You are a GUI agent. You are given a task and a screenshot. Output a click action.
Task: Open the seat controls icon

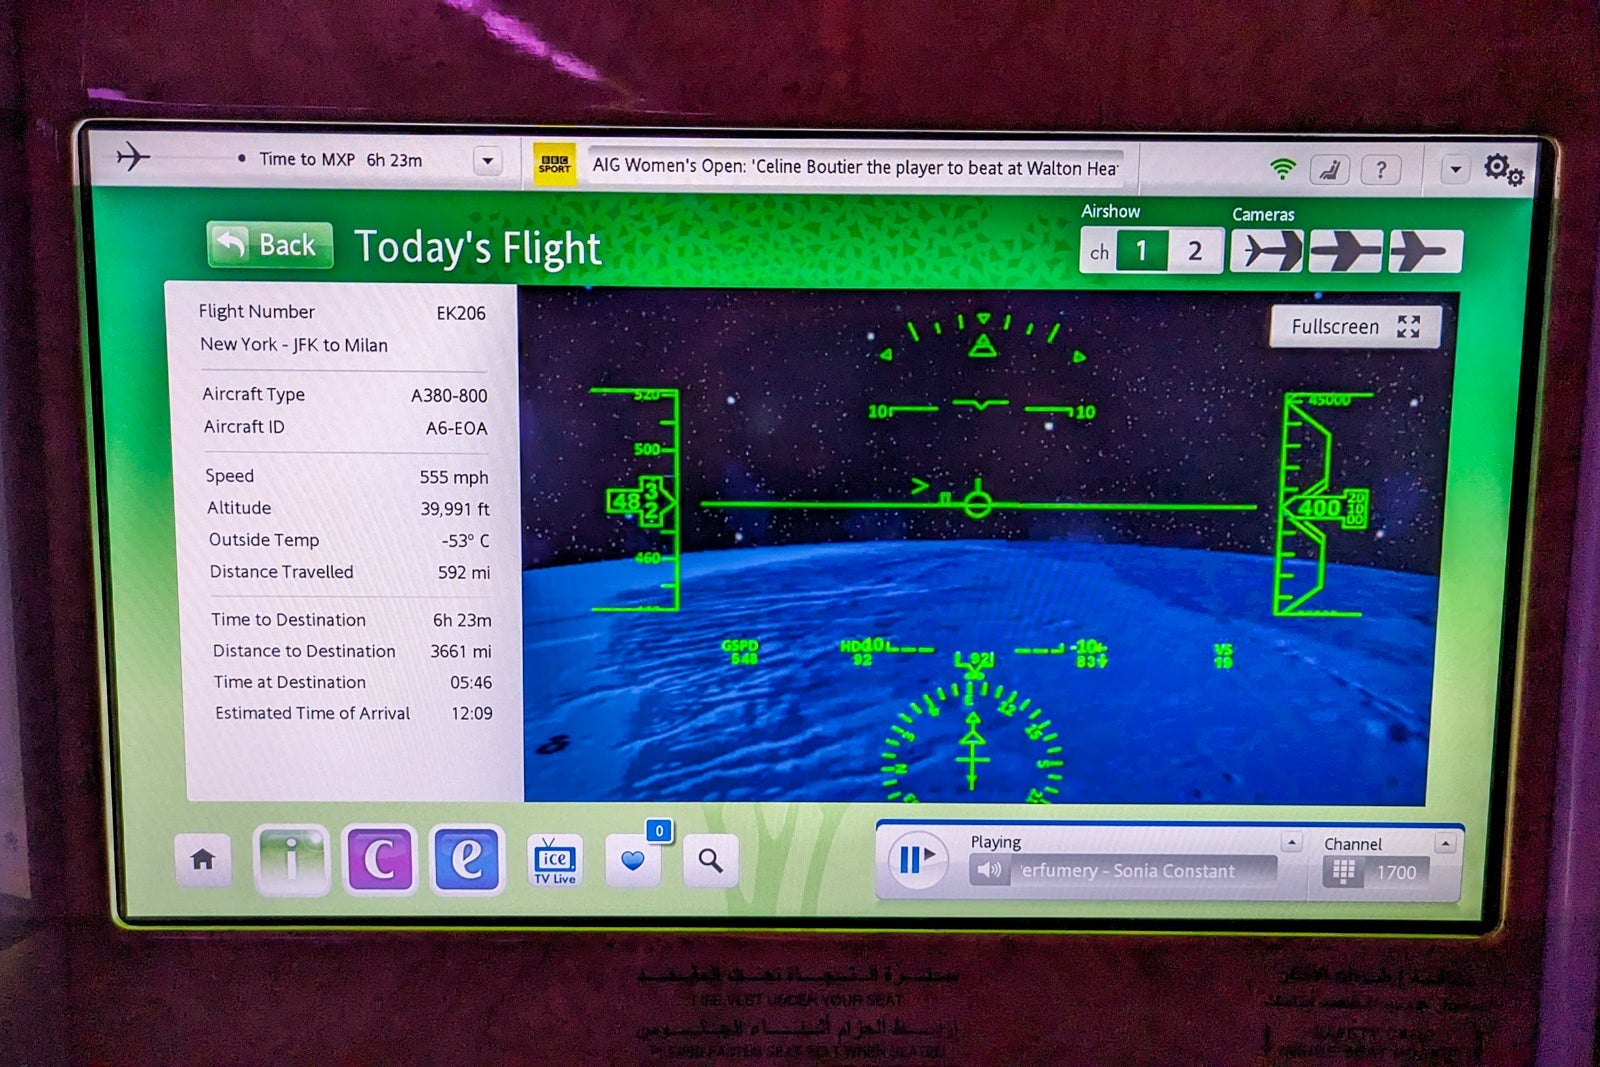pyautogui.click(x=1329, y=170)
